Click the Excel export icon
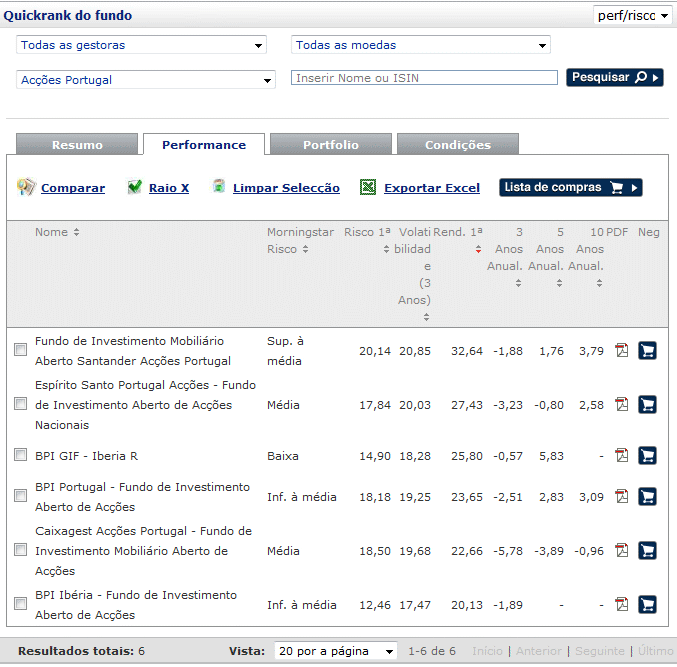This screenshot has height=667, width=677. click(368, 187)
